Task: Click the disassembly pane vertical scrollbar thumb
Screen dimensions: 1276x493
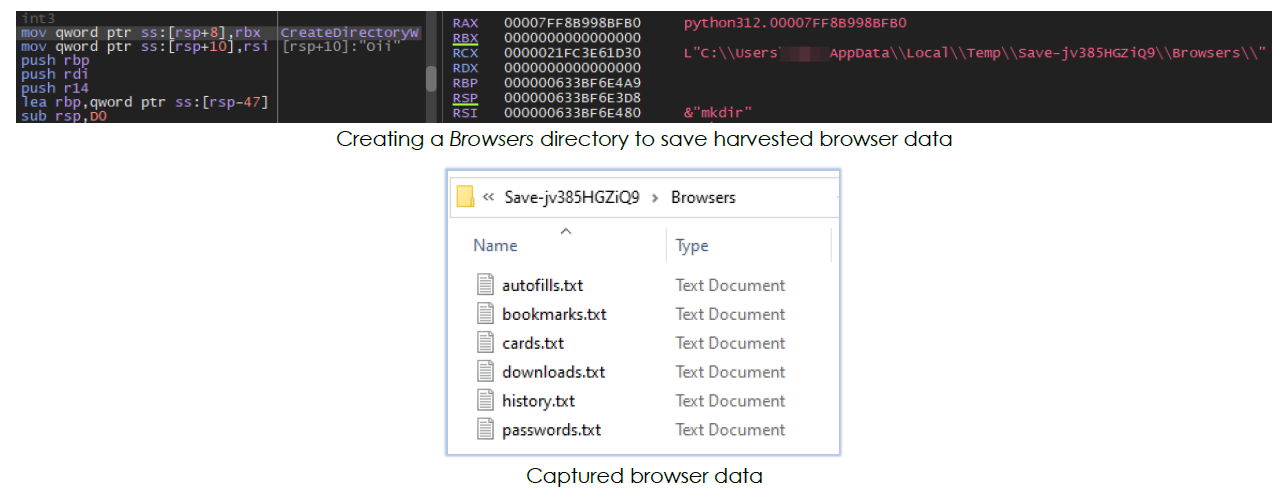Action: [431, 78]
